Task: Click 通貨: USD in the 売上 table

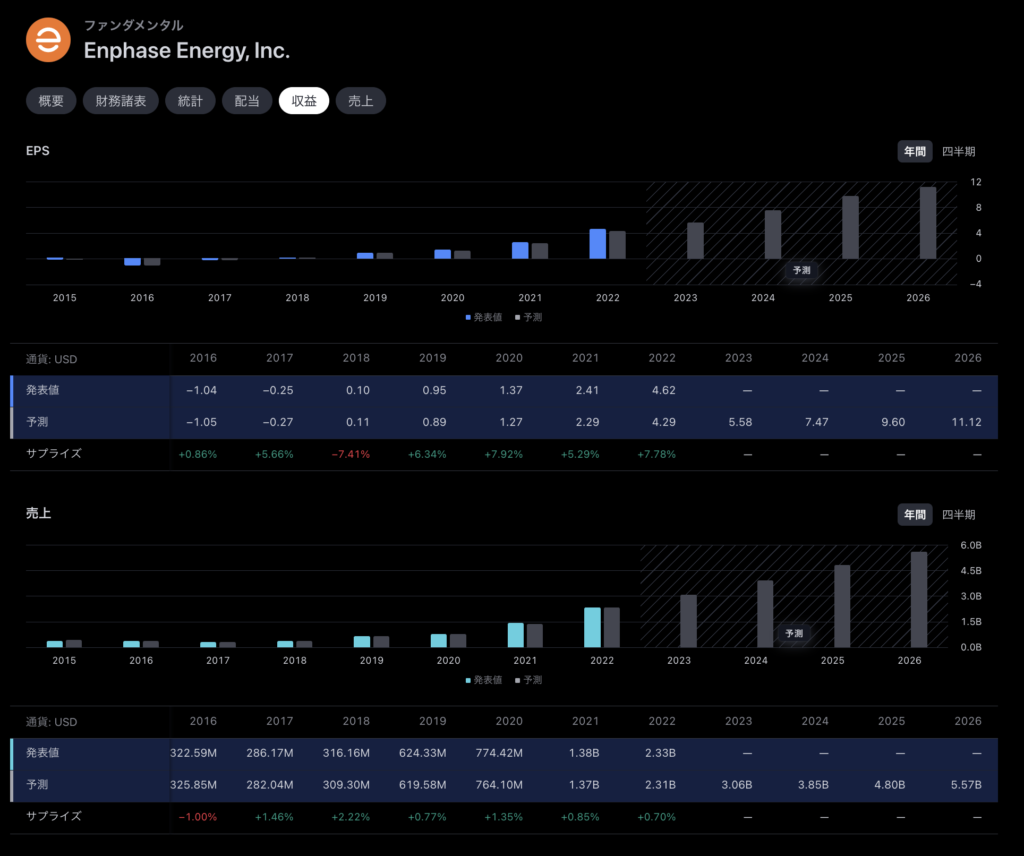Action: (52, 722)
